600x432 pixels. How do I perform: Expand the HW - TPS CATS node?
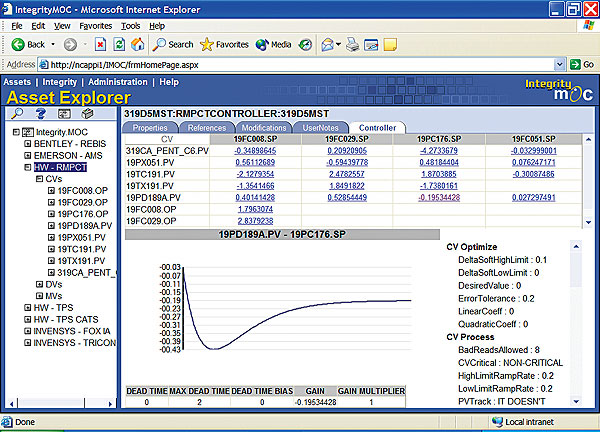pyautogui.click(x=28, y=319)
